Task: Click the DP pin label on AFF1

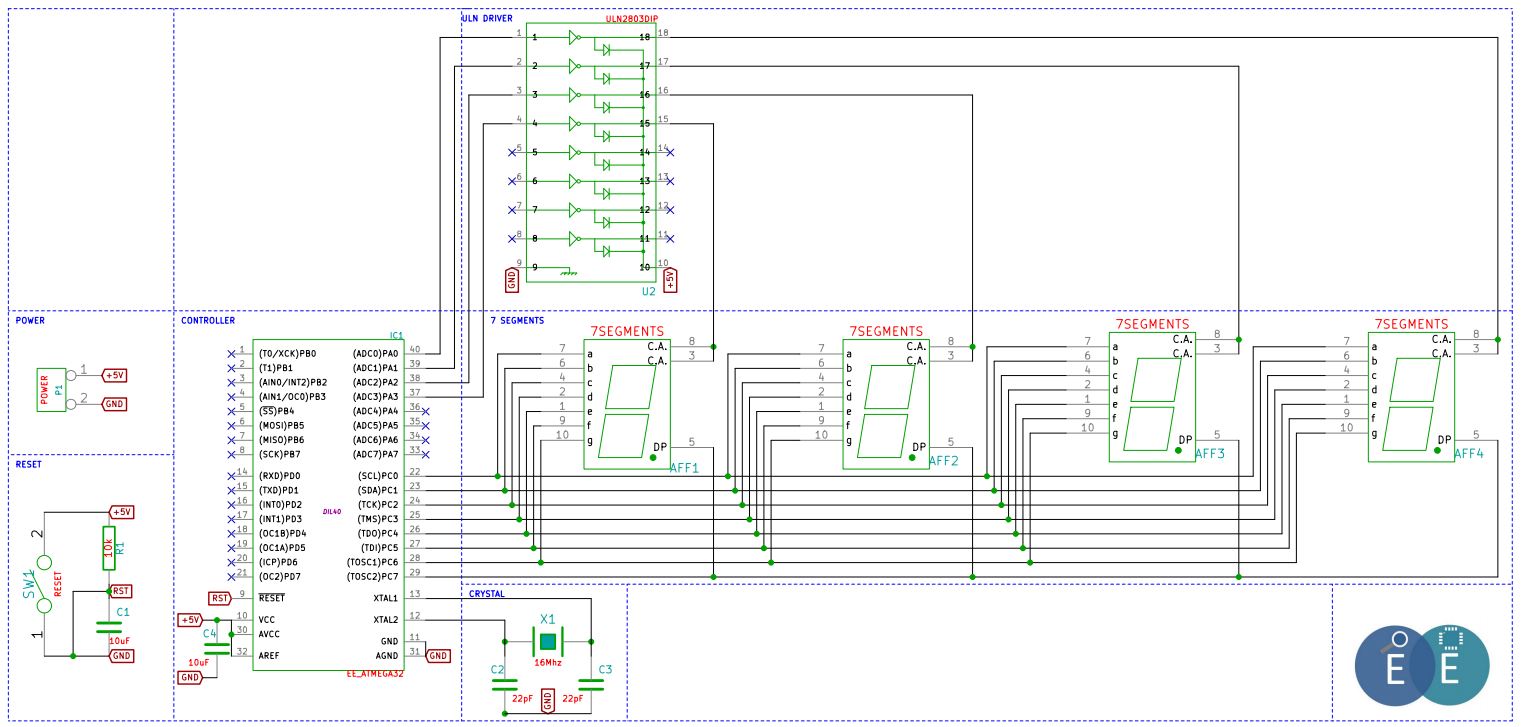Action: point(660,447)
